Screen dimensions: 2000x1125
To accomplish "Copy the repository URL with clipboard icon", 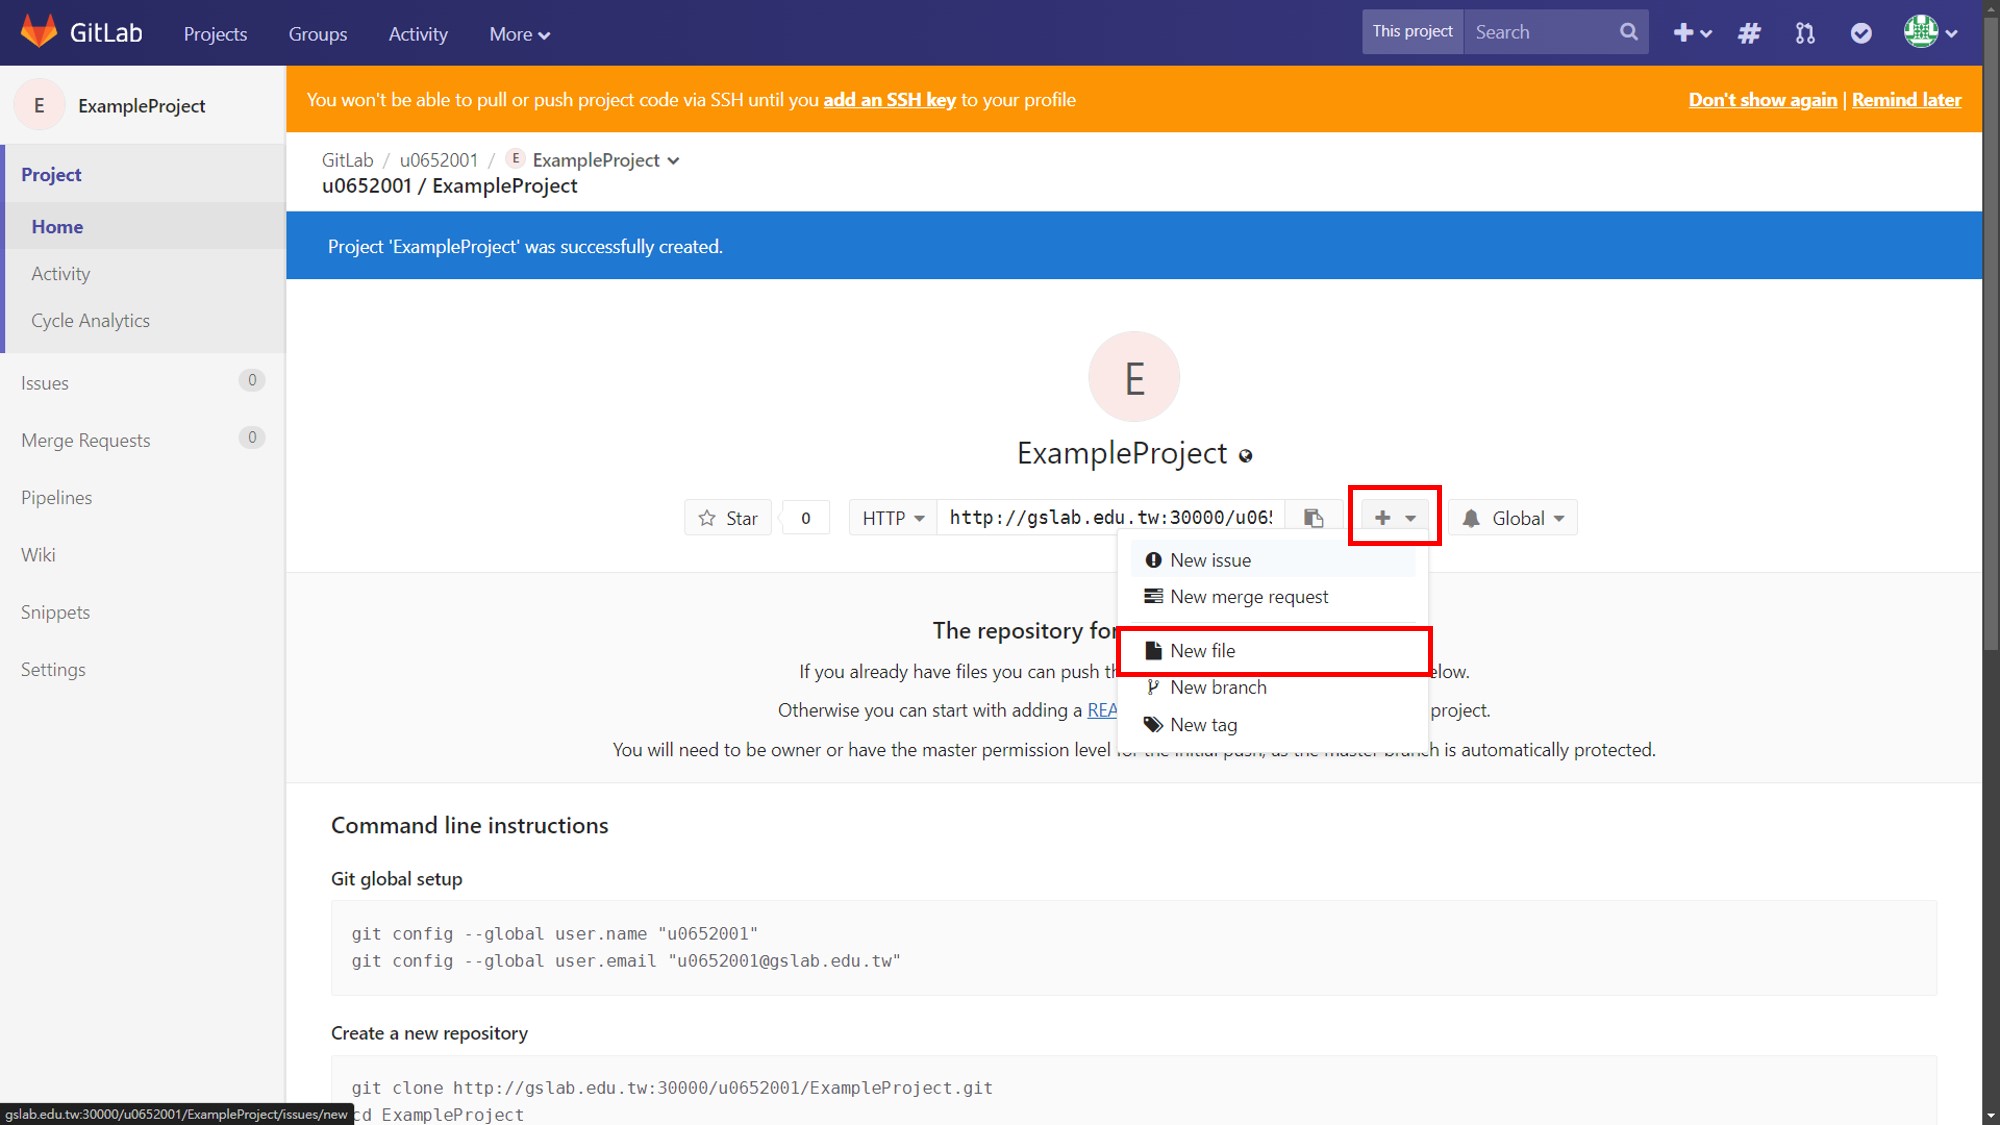I will pos(1314,518).
